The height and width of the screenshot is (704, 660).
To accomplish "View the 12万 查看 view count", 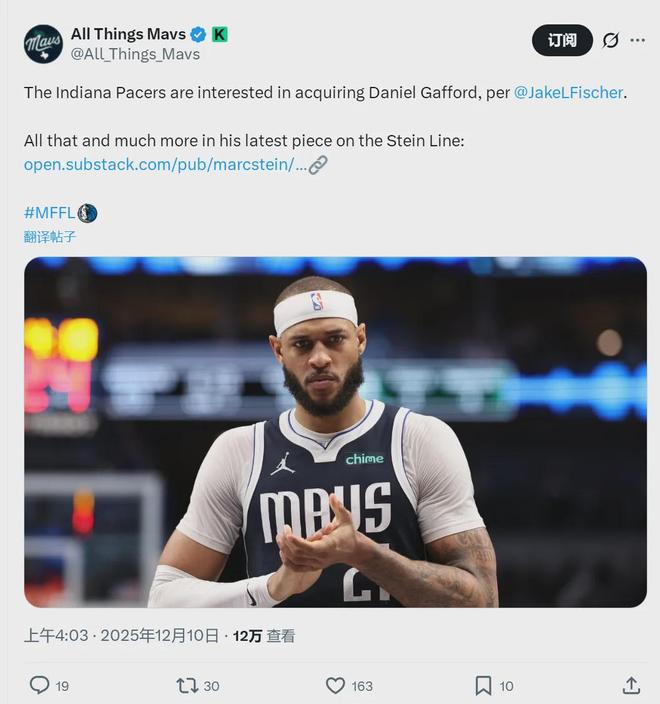I will pyautogui.click(x=264, y=635).
